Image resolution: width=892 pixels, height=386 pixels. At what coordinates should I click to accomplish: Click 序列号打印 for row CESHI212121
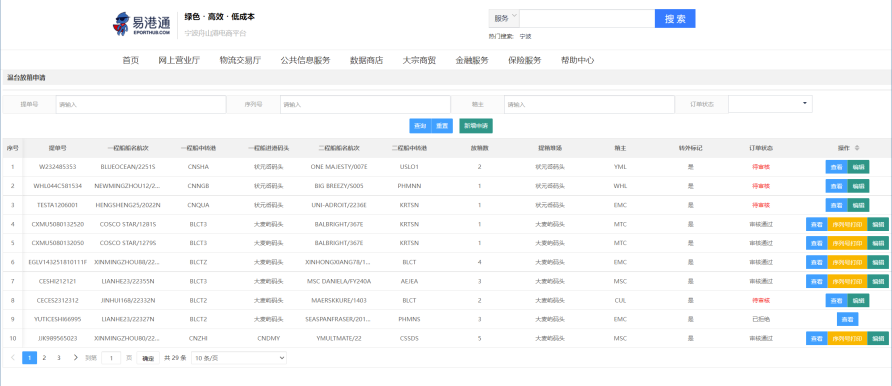point(848,281)
